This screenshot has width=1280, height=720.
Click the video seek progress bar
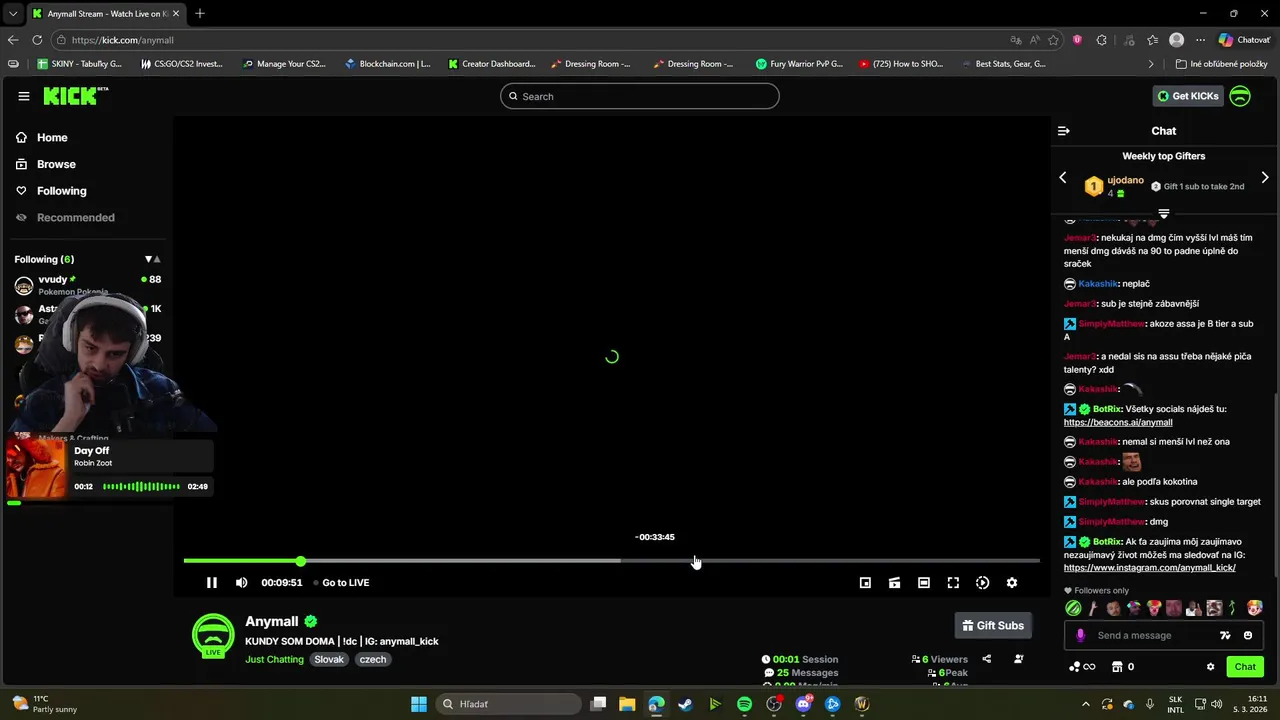(x=612, y=561)
